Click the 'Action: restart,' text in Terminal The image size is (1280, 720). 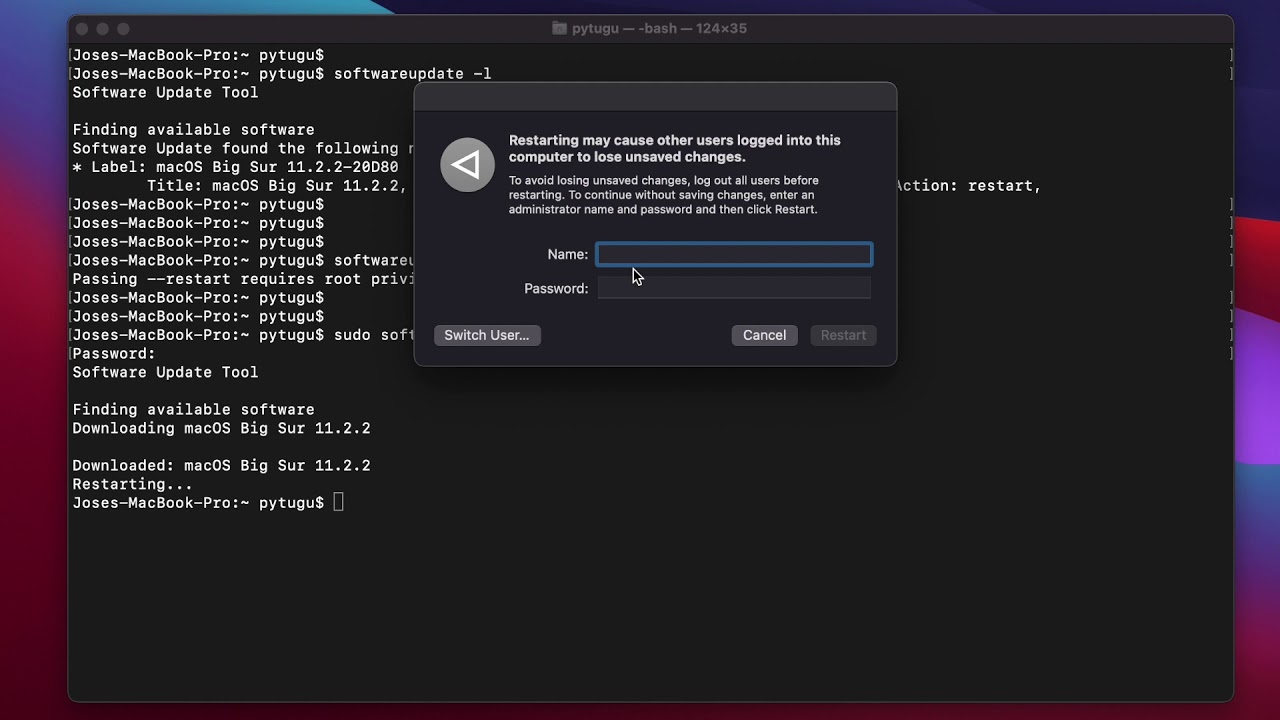point(968,186)
